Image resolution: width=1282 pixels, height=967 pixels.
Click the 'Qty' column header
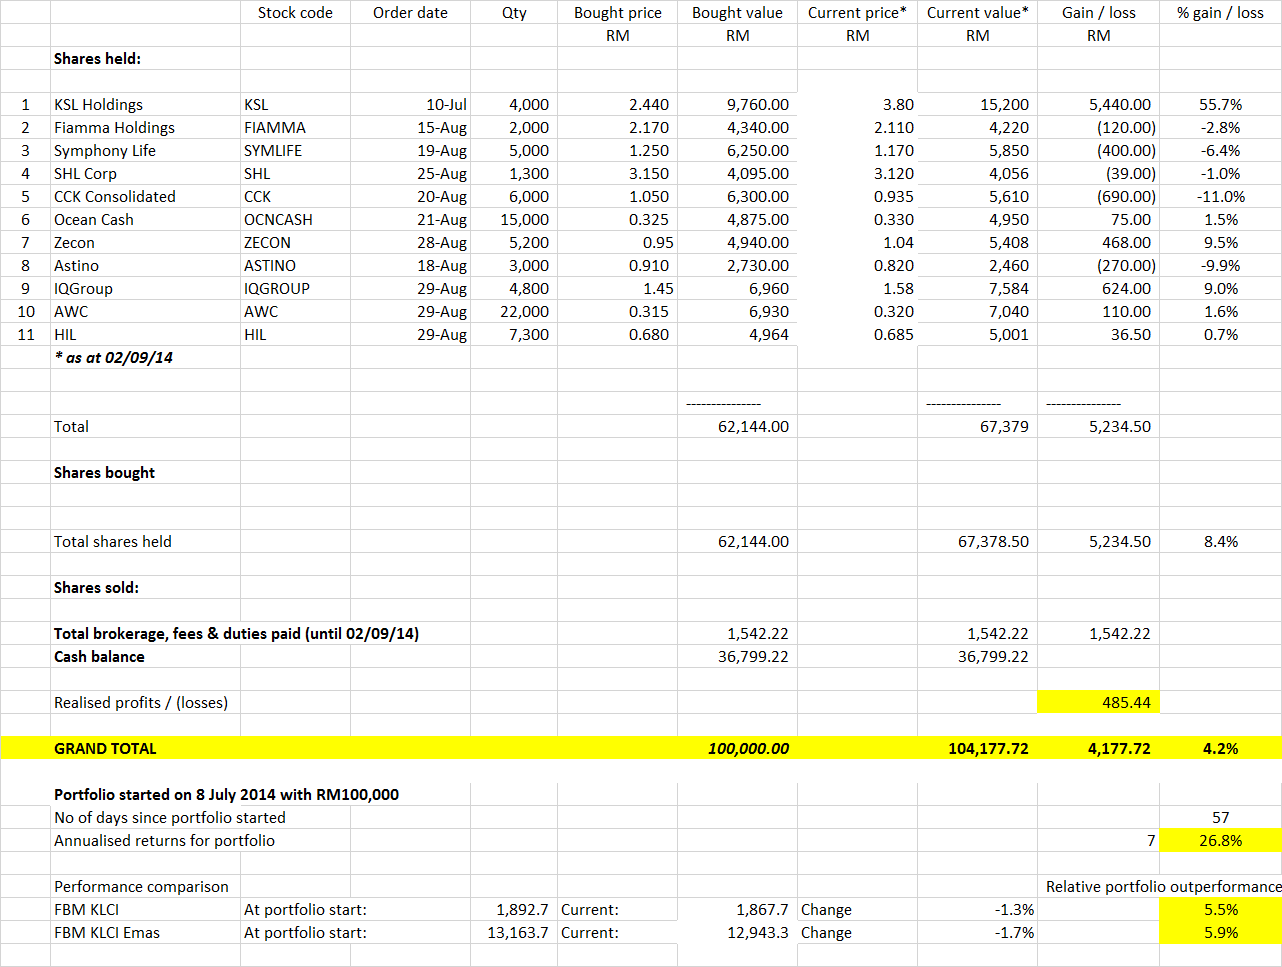(514, 12)
